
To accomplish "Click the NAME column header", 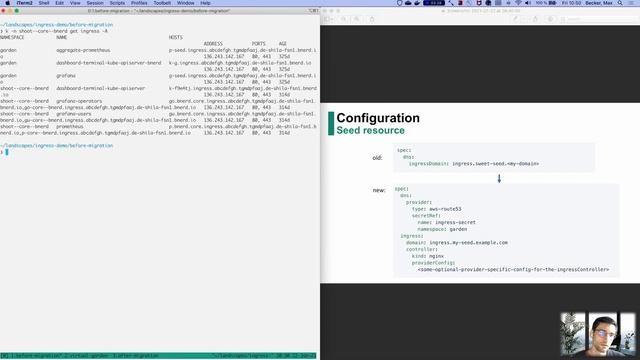I will [61, 37].
